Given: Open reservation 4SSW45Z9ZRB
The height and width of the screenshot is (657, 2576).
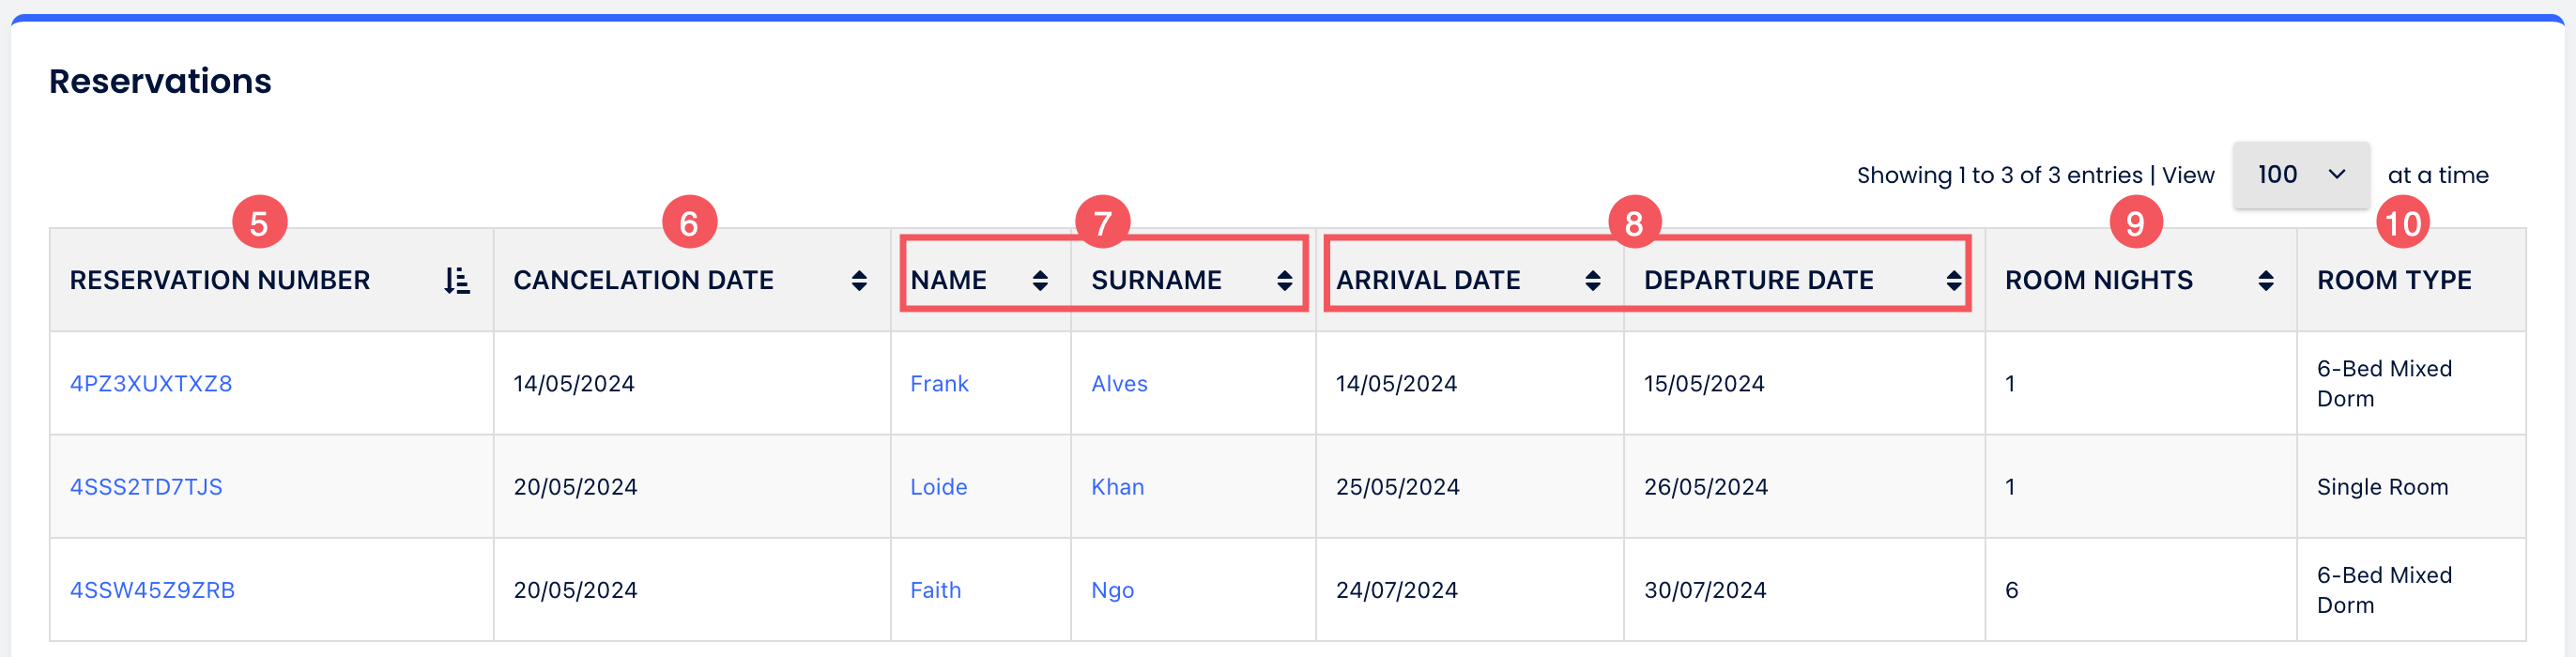Looking at the screenshot, I should click(x=152, y=590).
